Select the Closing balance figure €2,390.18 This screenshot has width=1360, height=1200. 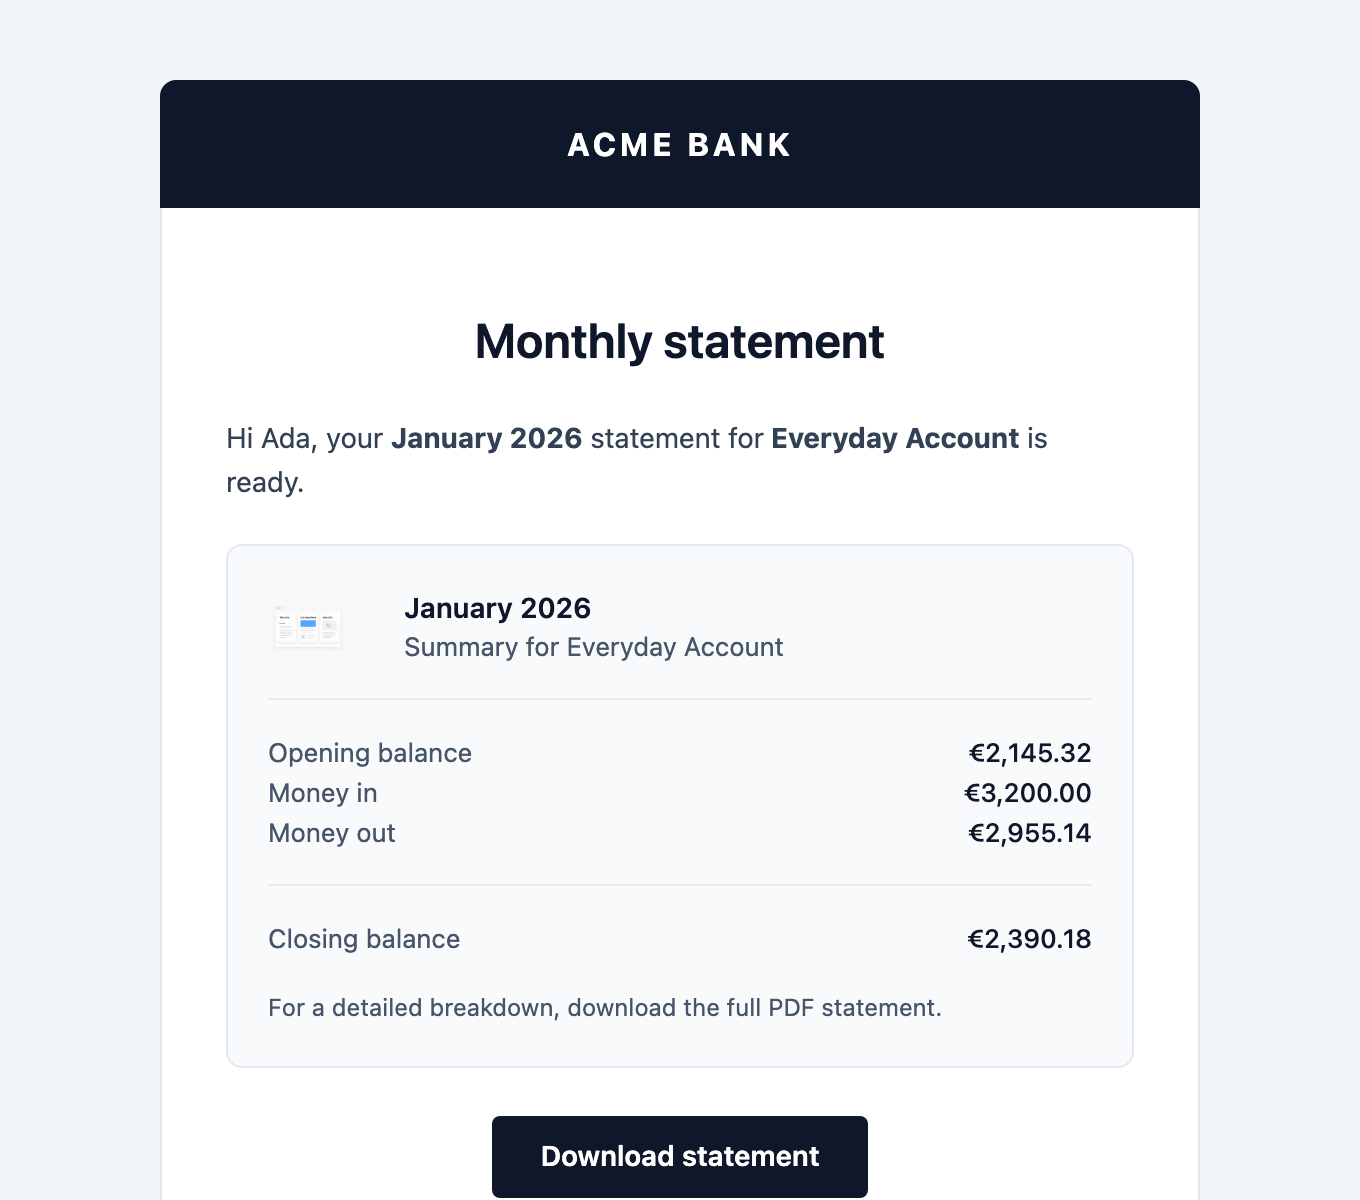(1029, 939)
